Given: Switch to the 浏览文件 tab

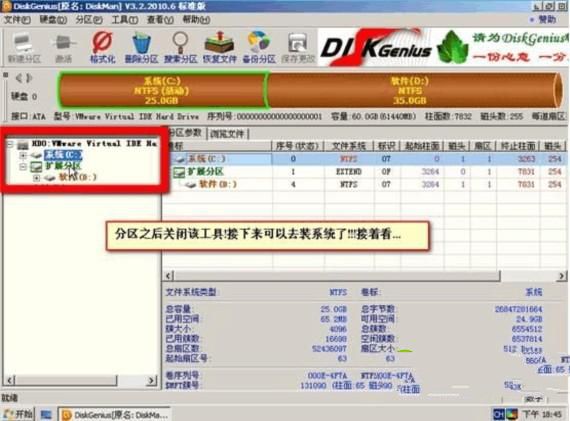Looking at the screenshot, I should [x=227, y=134].
